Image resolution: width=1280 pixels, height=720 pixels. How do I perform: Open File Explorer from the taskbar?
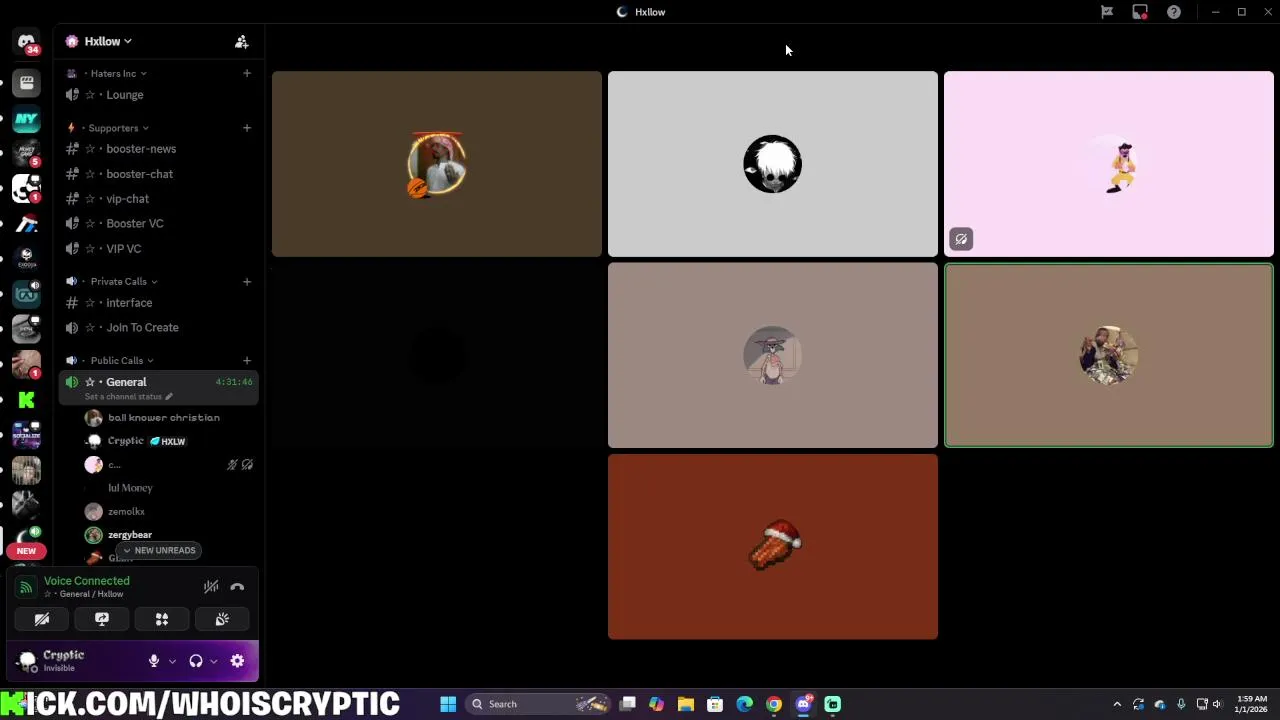tap(686, 704)
